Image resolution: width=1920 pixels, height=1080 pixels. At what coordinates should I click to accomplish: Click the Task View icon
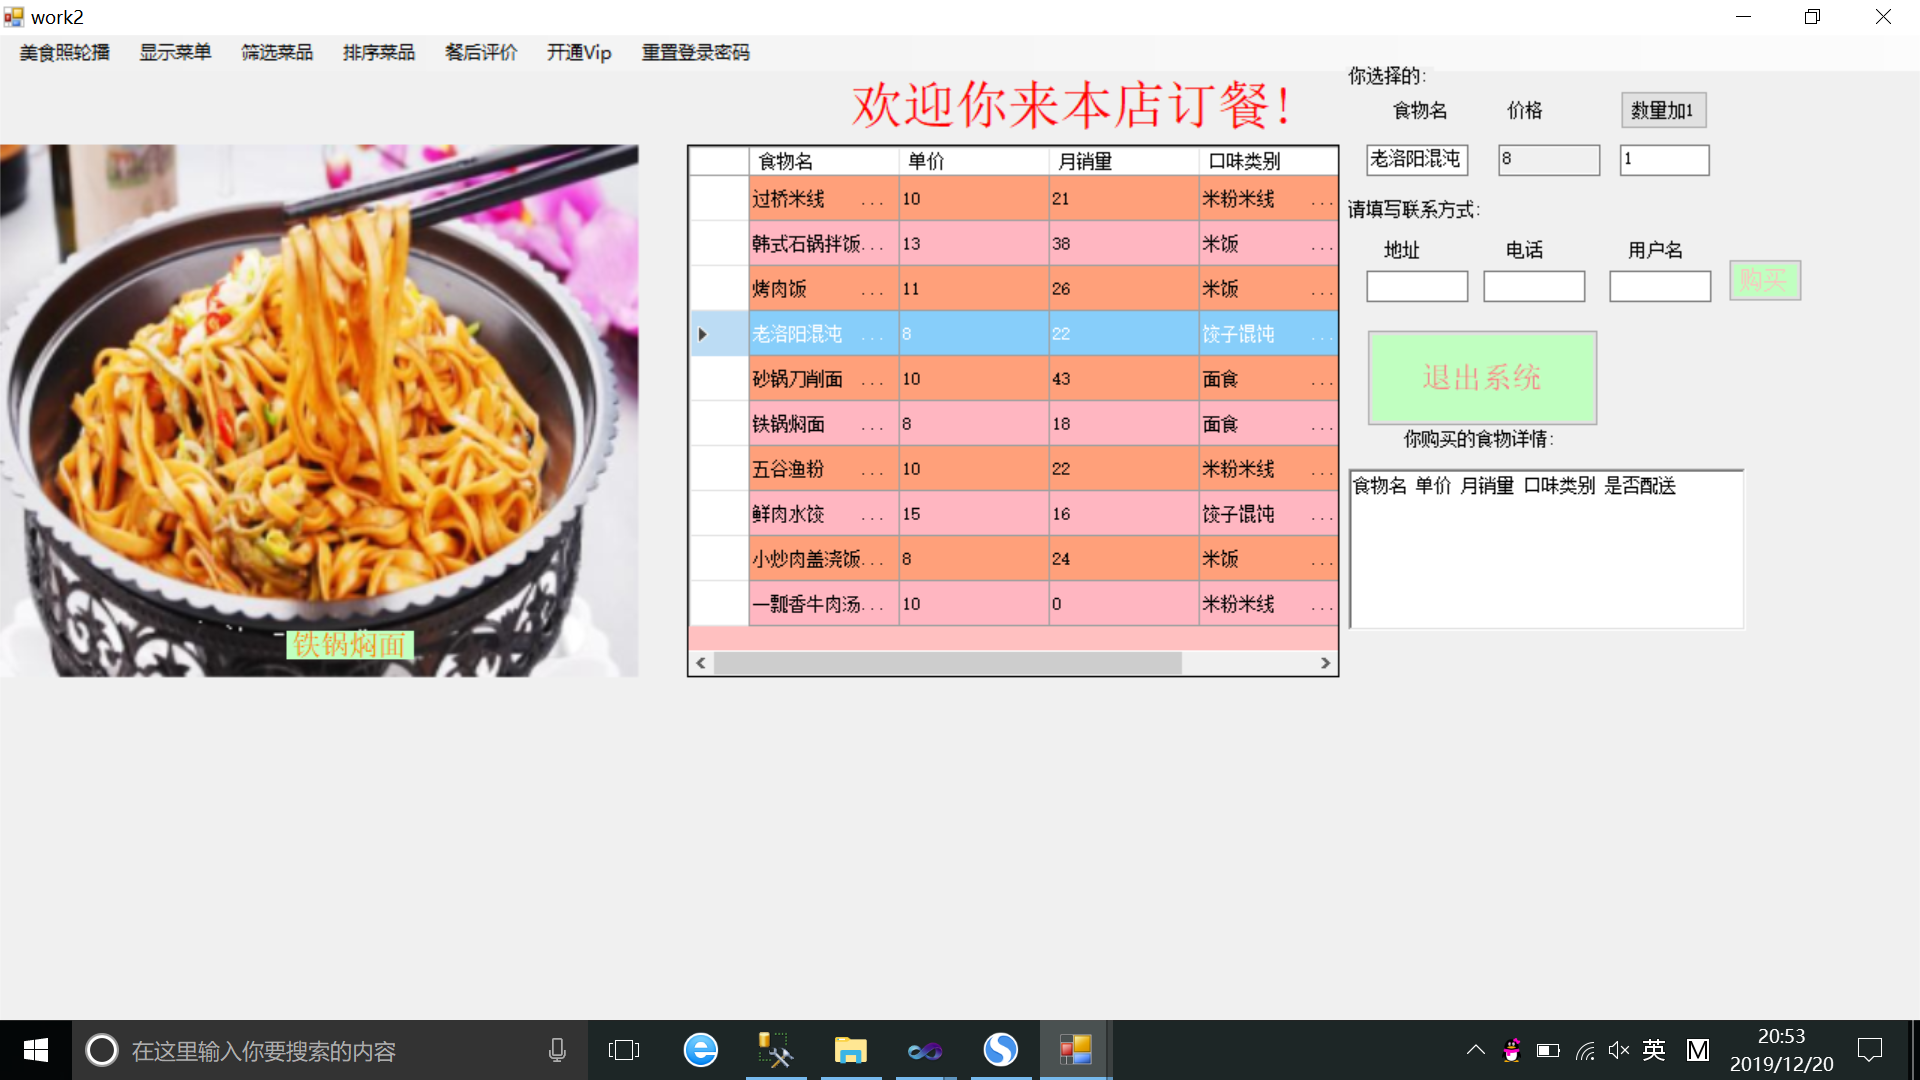(x=624, y=1050)
